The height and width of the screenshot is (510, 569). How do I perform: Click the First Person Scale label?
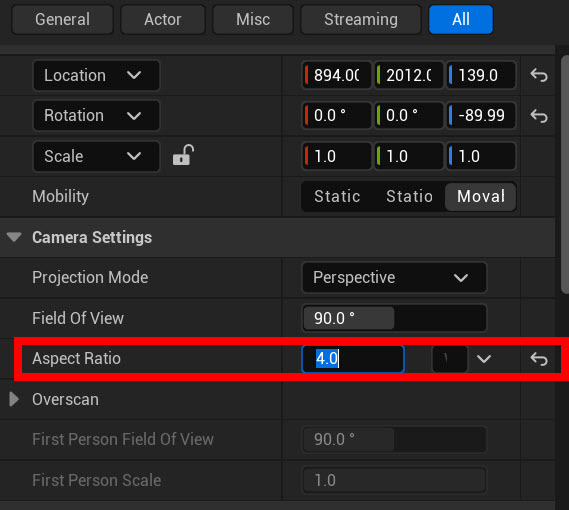pyautogui.click(x=97, y=480)
